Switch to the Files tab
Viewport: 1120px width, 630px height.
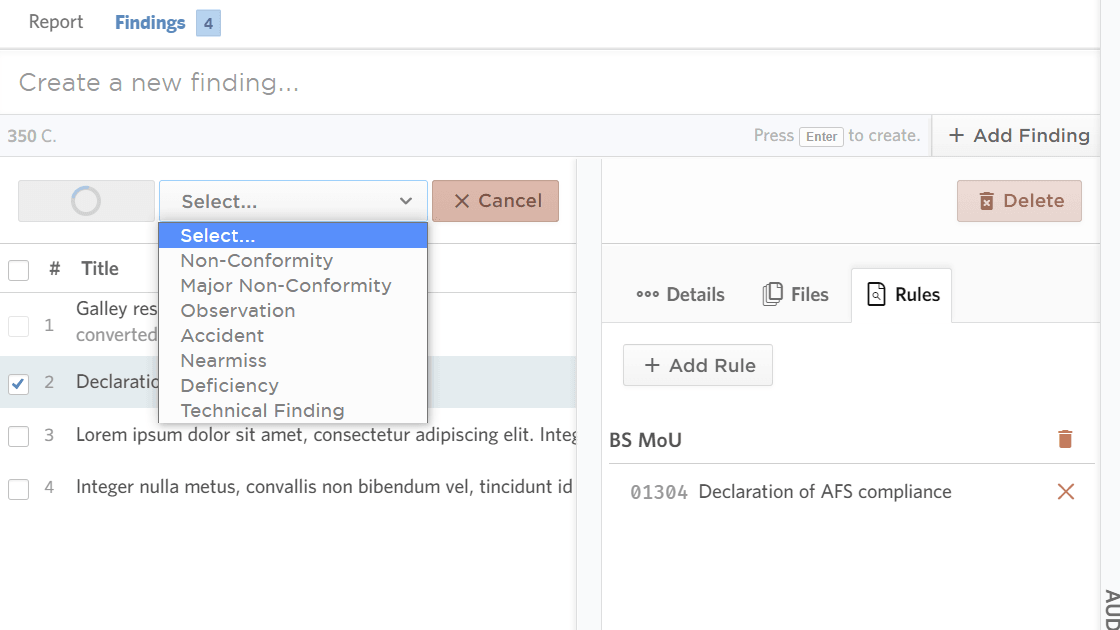pyautogui.click(x=795, y=293)
